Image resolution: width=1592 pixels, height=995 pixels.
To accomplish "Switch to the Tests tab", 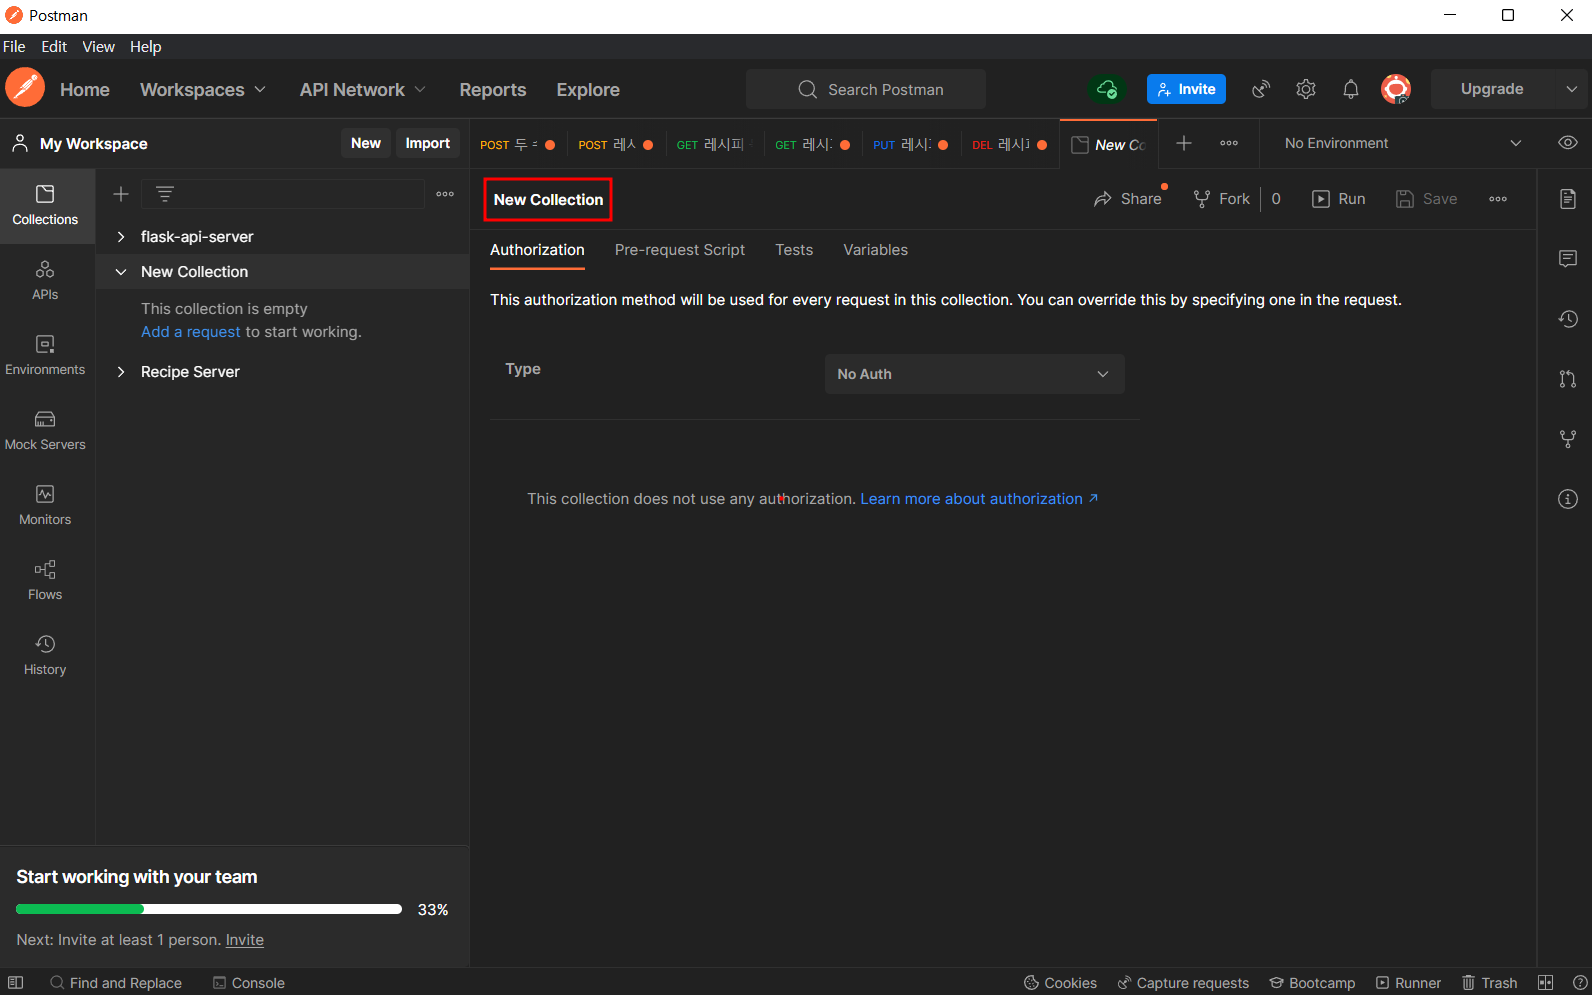I will pos(794,250).
